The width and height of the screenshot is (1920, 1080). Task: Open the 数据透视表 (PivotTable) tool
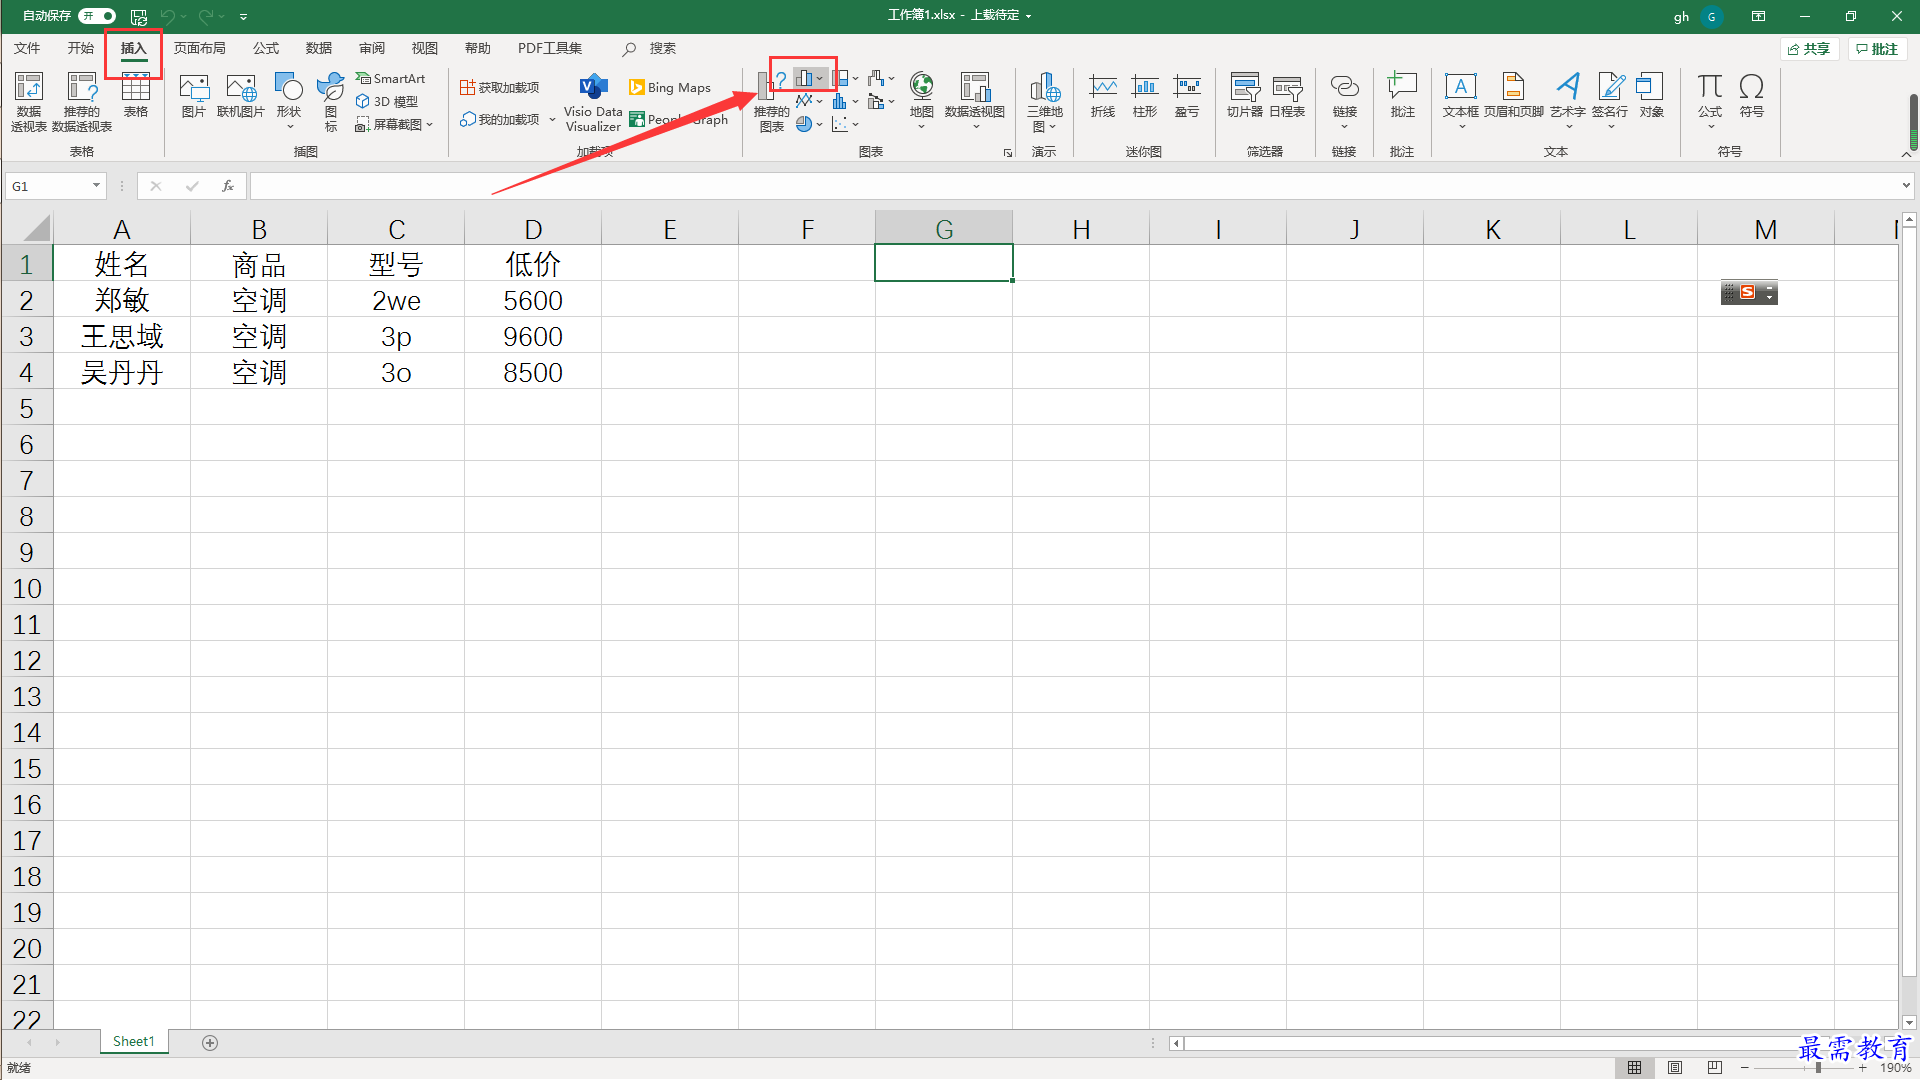point(29,101)
